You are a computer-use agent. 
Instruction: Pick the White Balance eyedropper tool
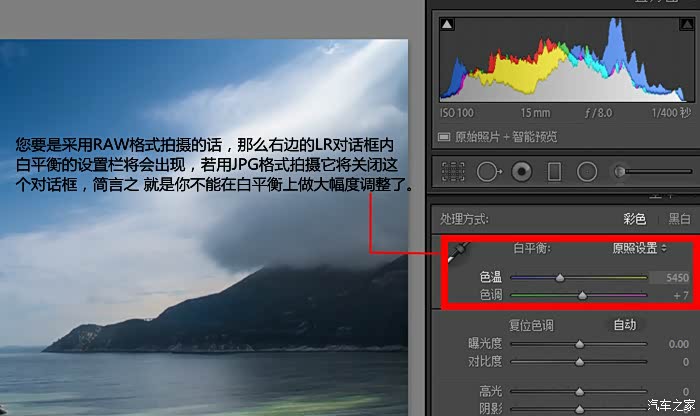coord(458,253)
